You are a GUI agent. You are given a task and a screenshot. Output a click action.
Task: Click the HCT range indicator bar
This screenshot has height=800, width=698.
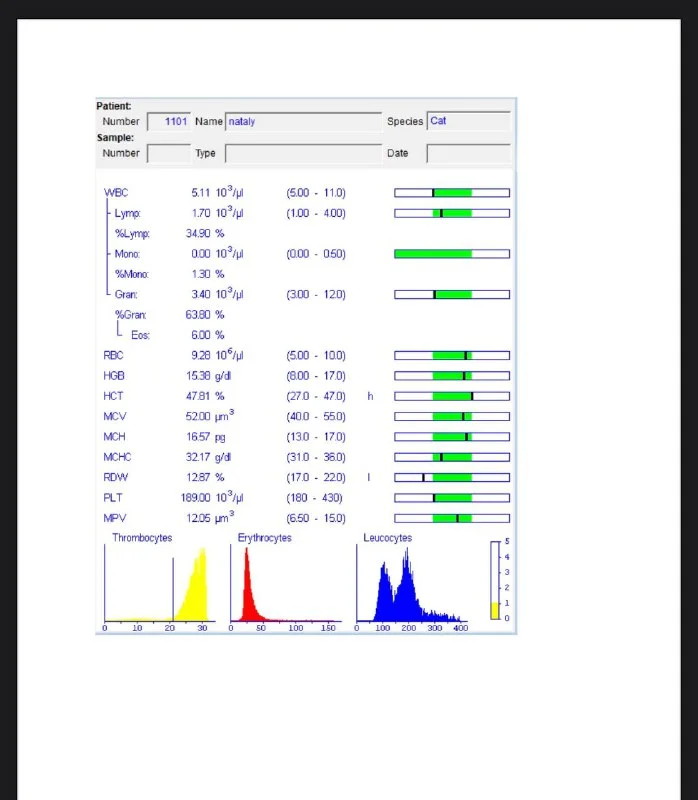pyautogui.click(x=452, y=396)
